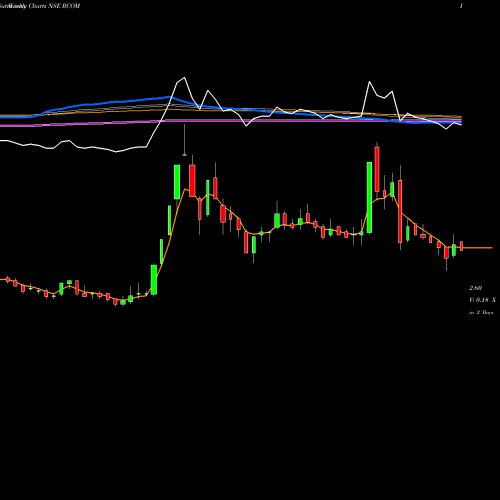
Task: Click the 'V: 0.18 X' volume label
Action: (x=482, y=300)
